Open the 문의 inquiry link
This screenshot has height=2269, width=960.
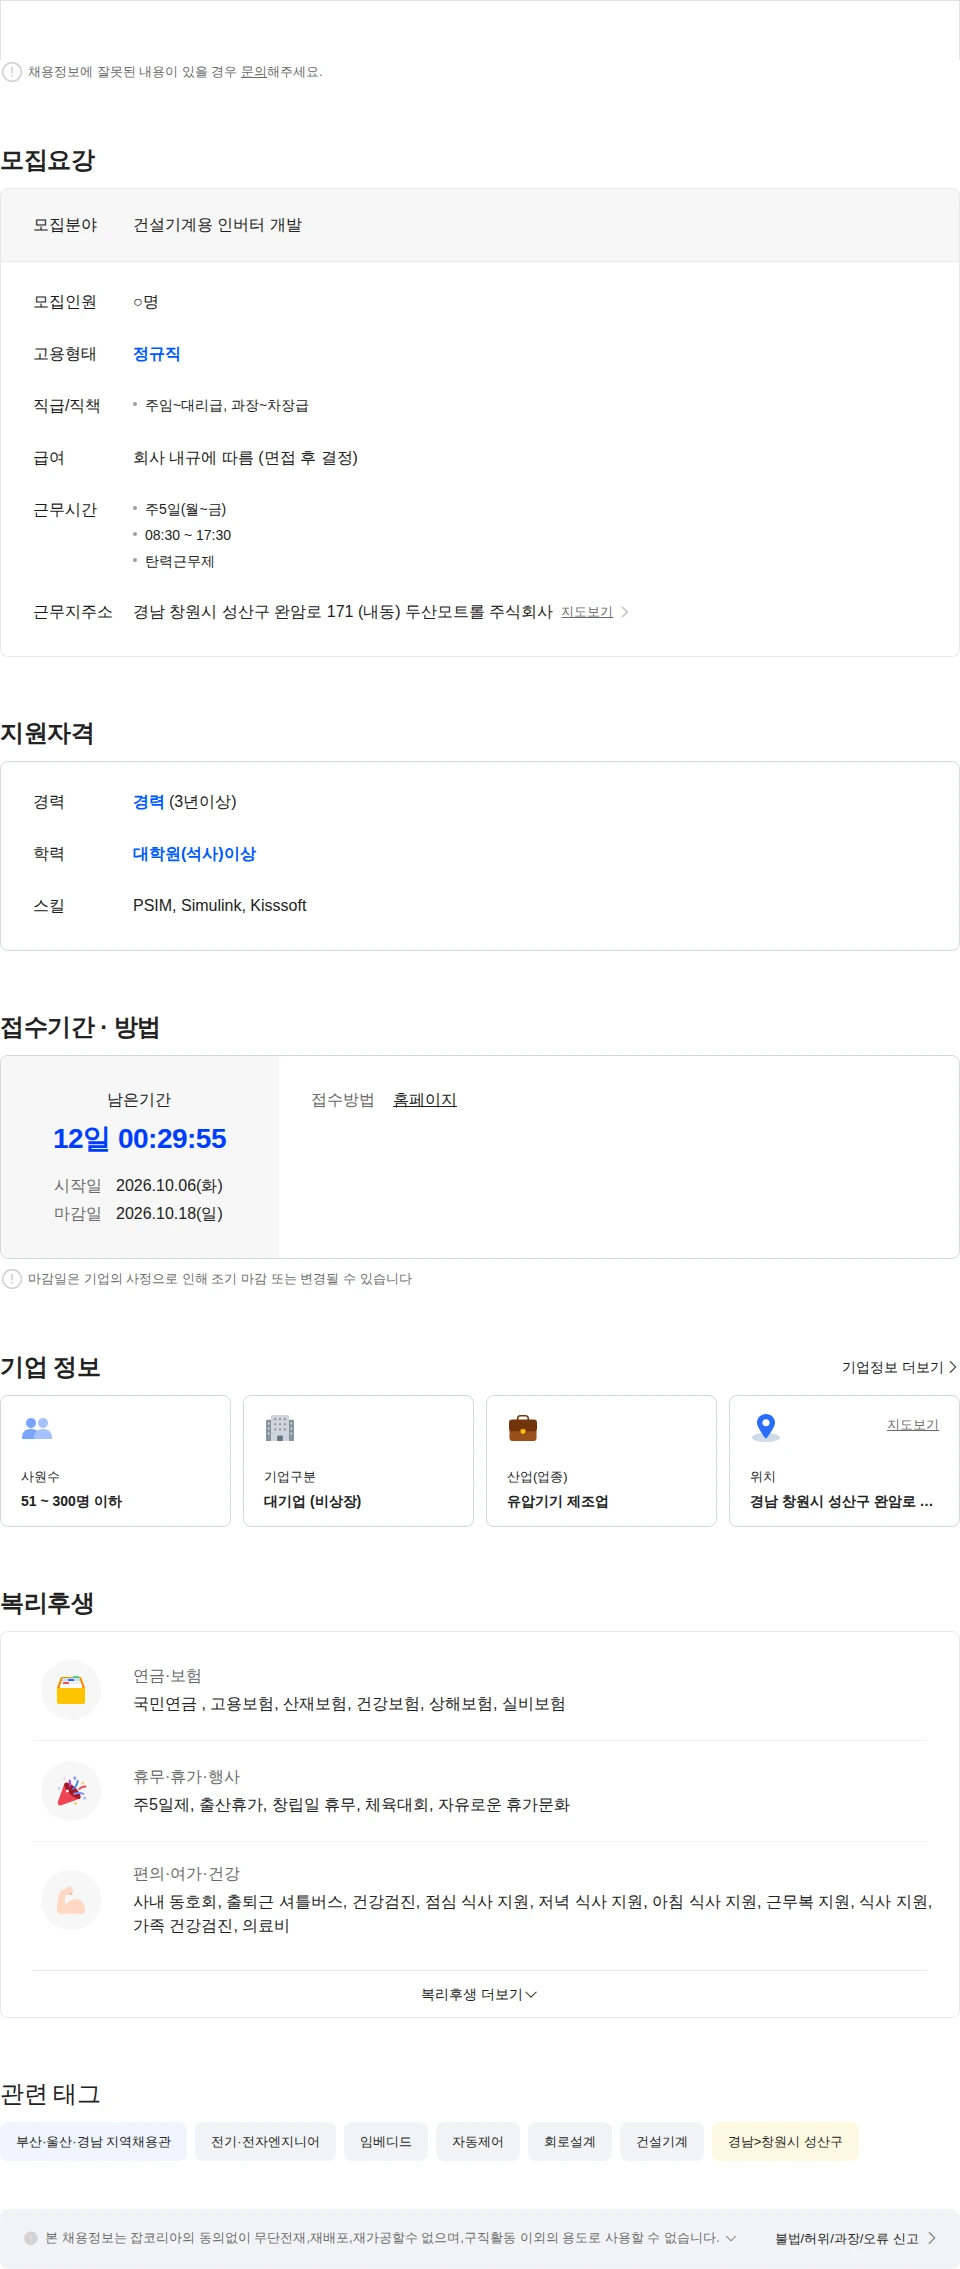coord(253,72)
